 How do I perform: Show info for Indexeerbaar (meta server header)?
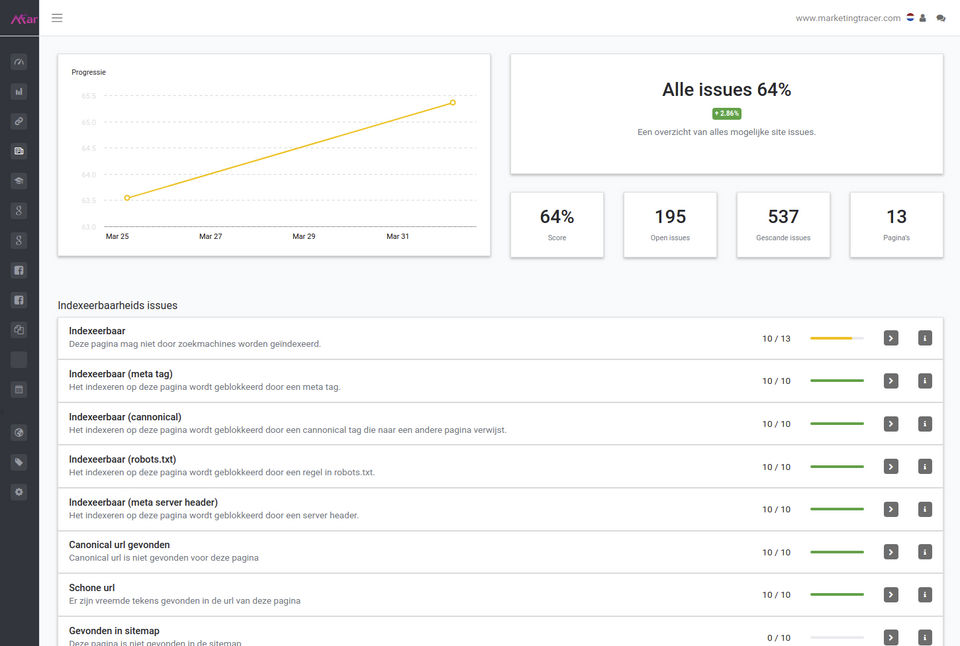[925, 509]
